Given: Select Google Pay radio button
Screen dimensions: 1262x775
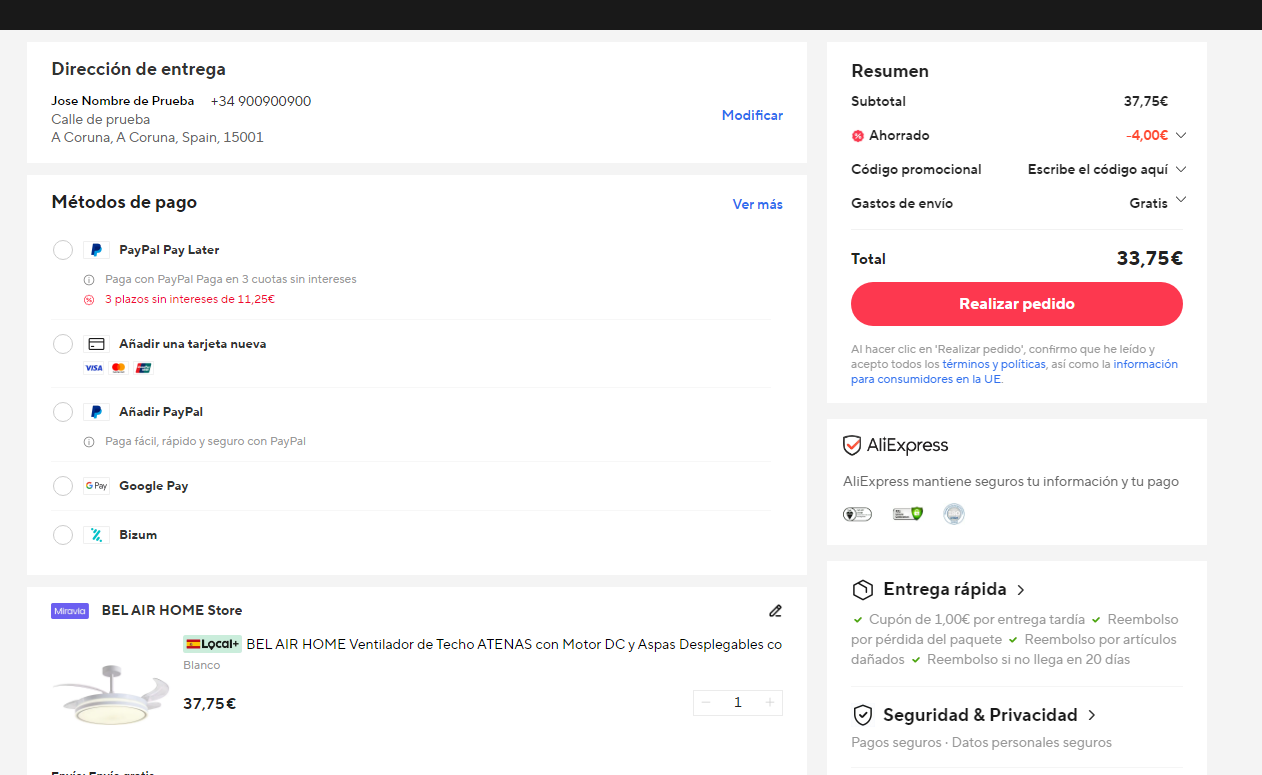Looking at the screenshot, I should tap(63, 486).
